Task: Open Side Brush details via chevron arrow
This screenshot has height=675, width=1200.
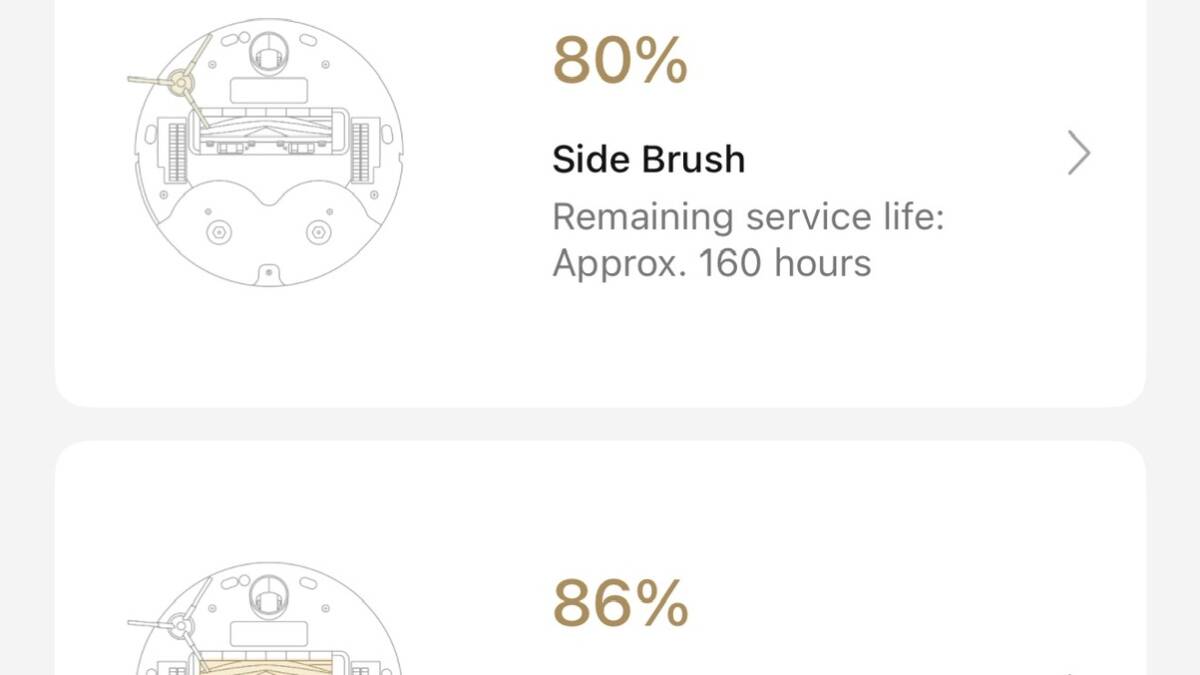Action: [1078, 154]
